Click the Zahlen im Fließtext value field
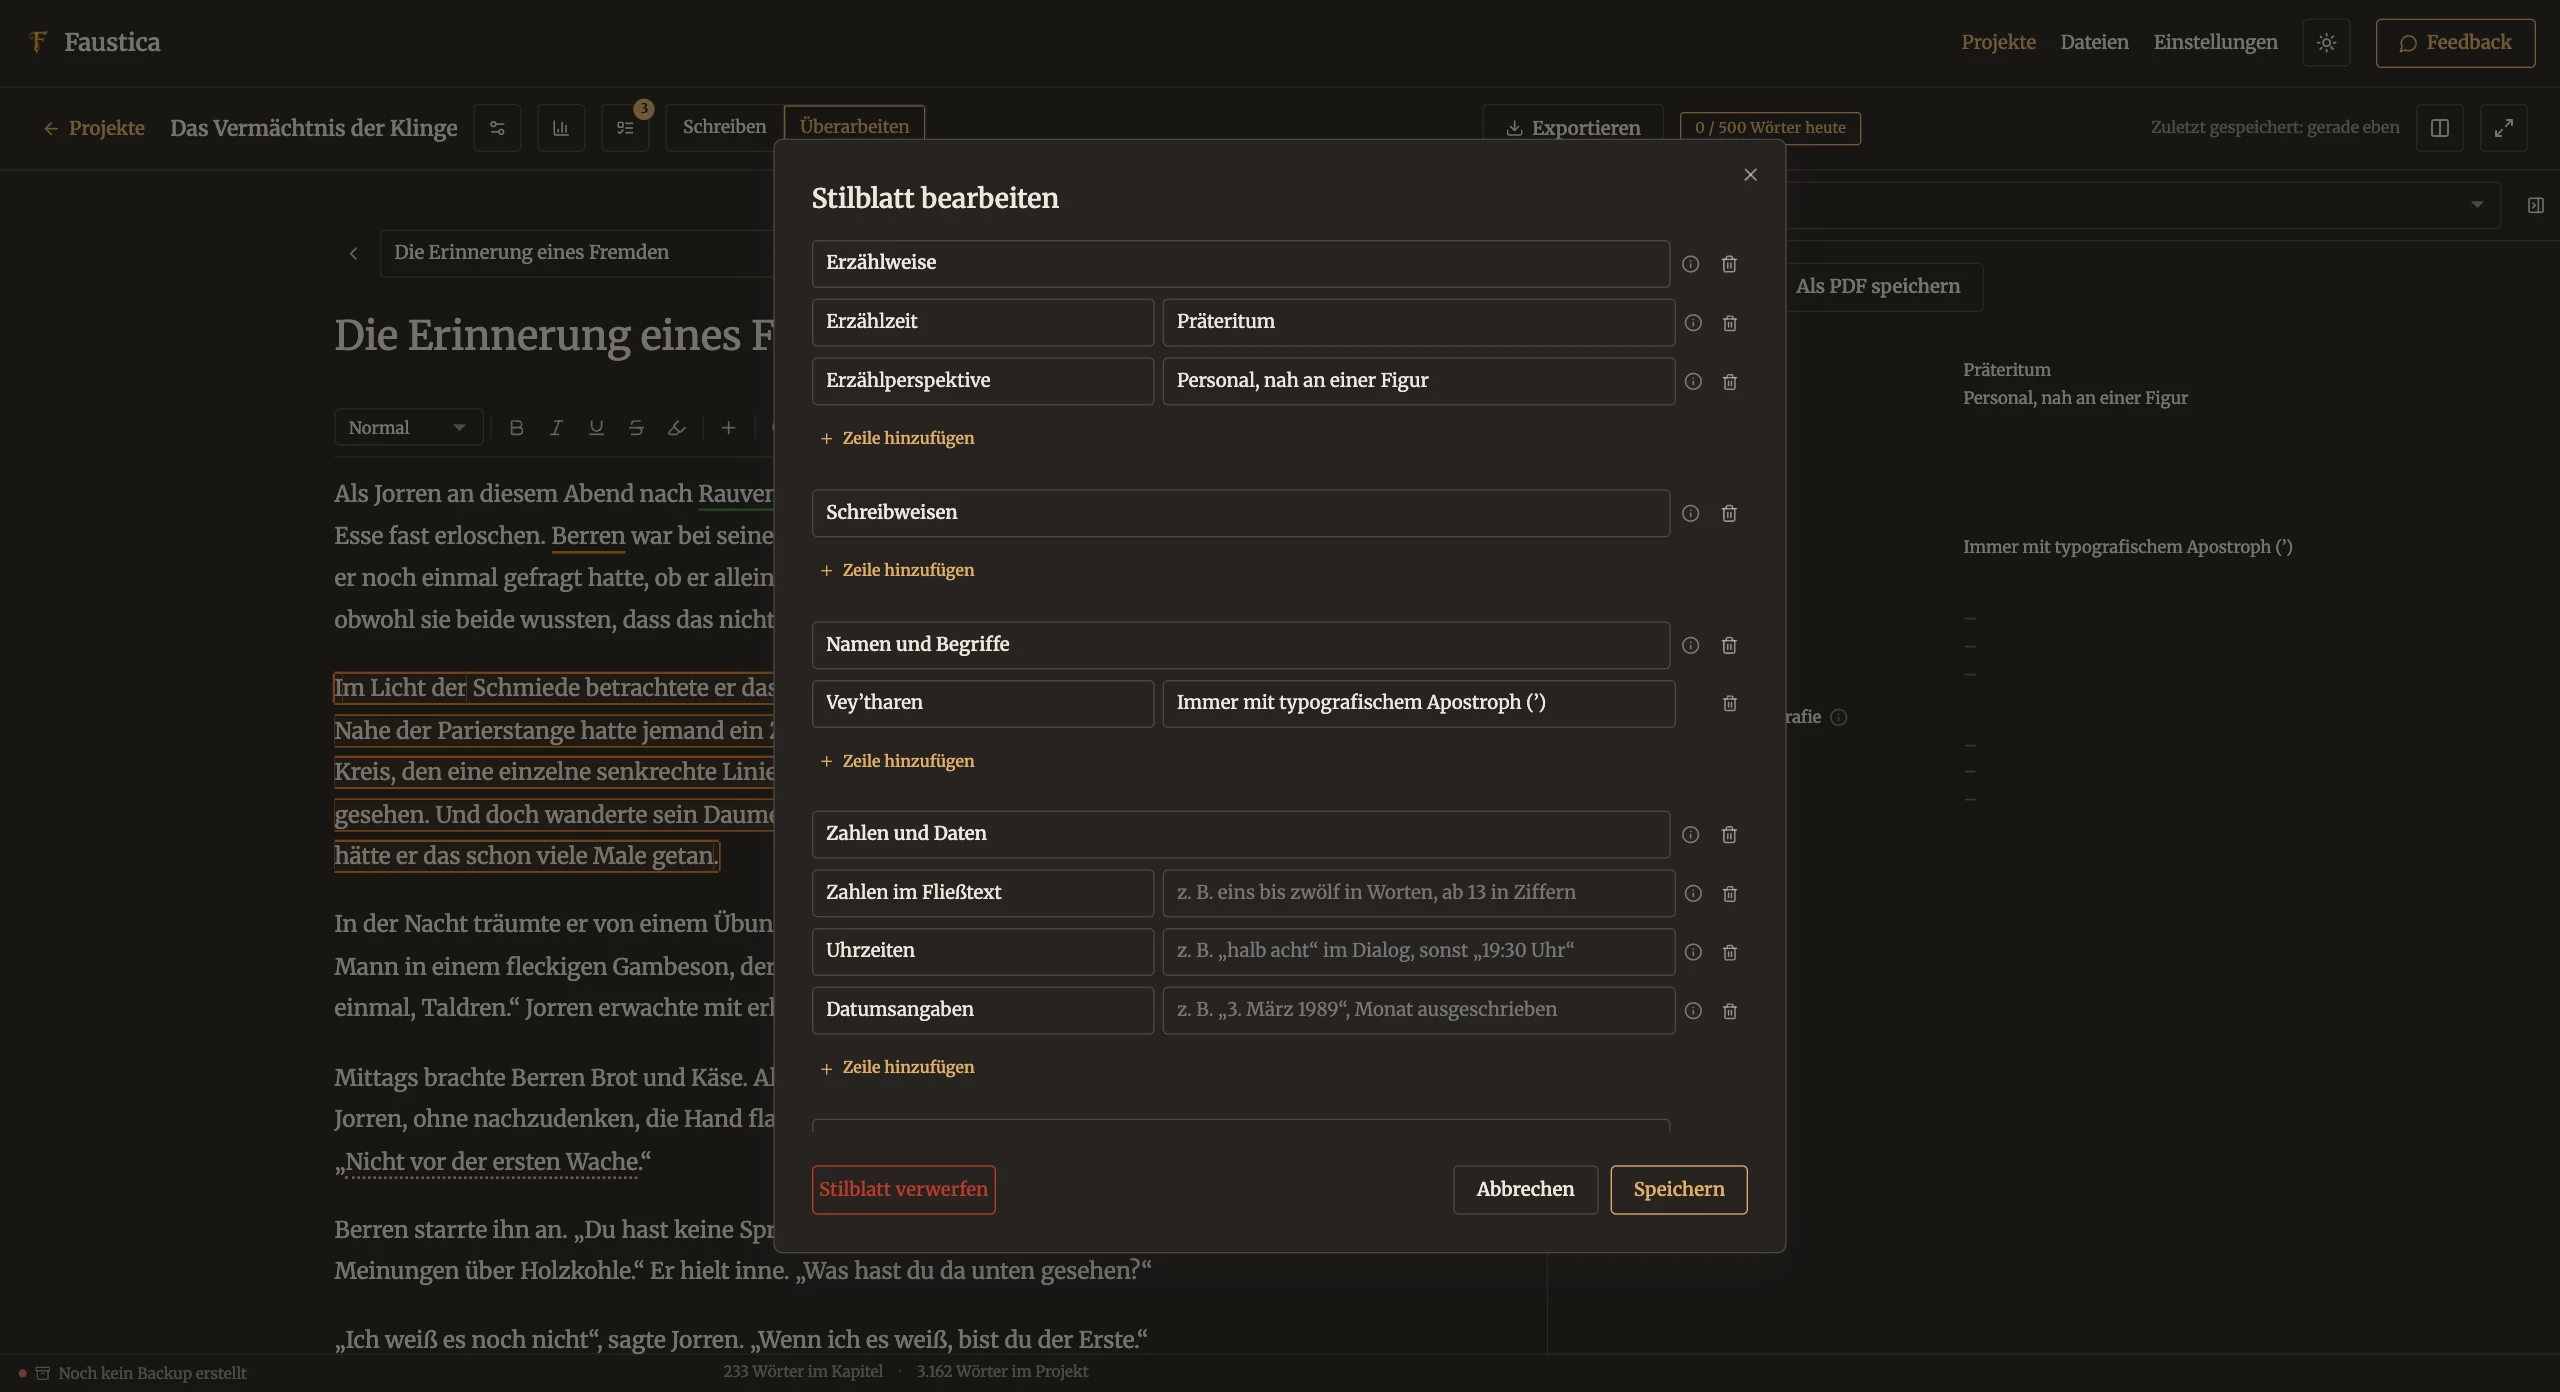Viewport: 2560px width, 1392px height. click(1418, 892)
